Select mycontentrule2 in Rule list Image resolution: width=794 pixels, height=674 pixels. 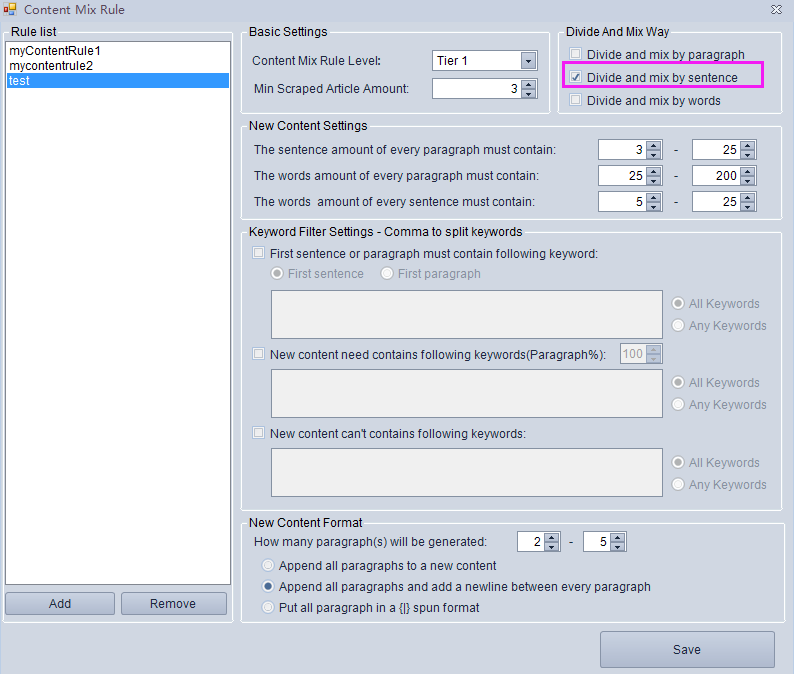coord(50,66)
